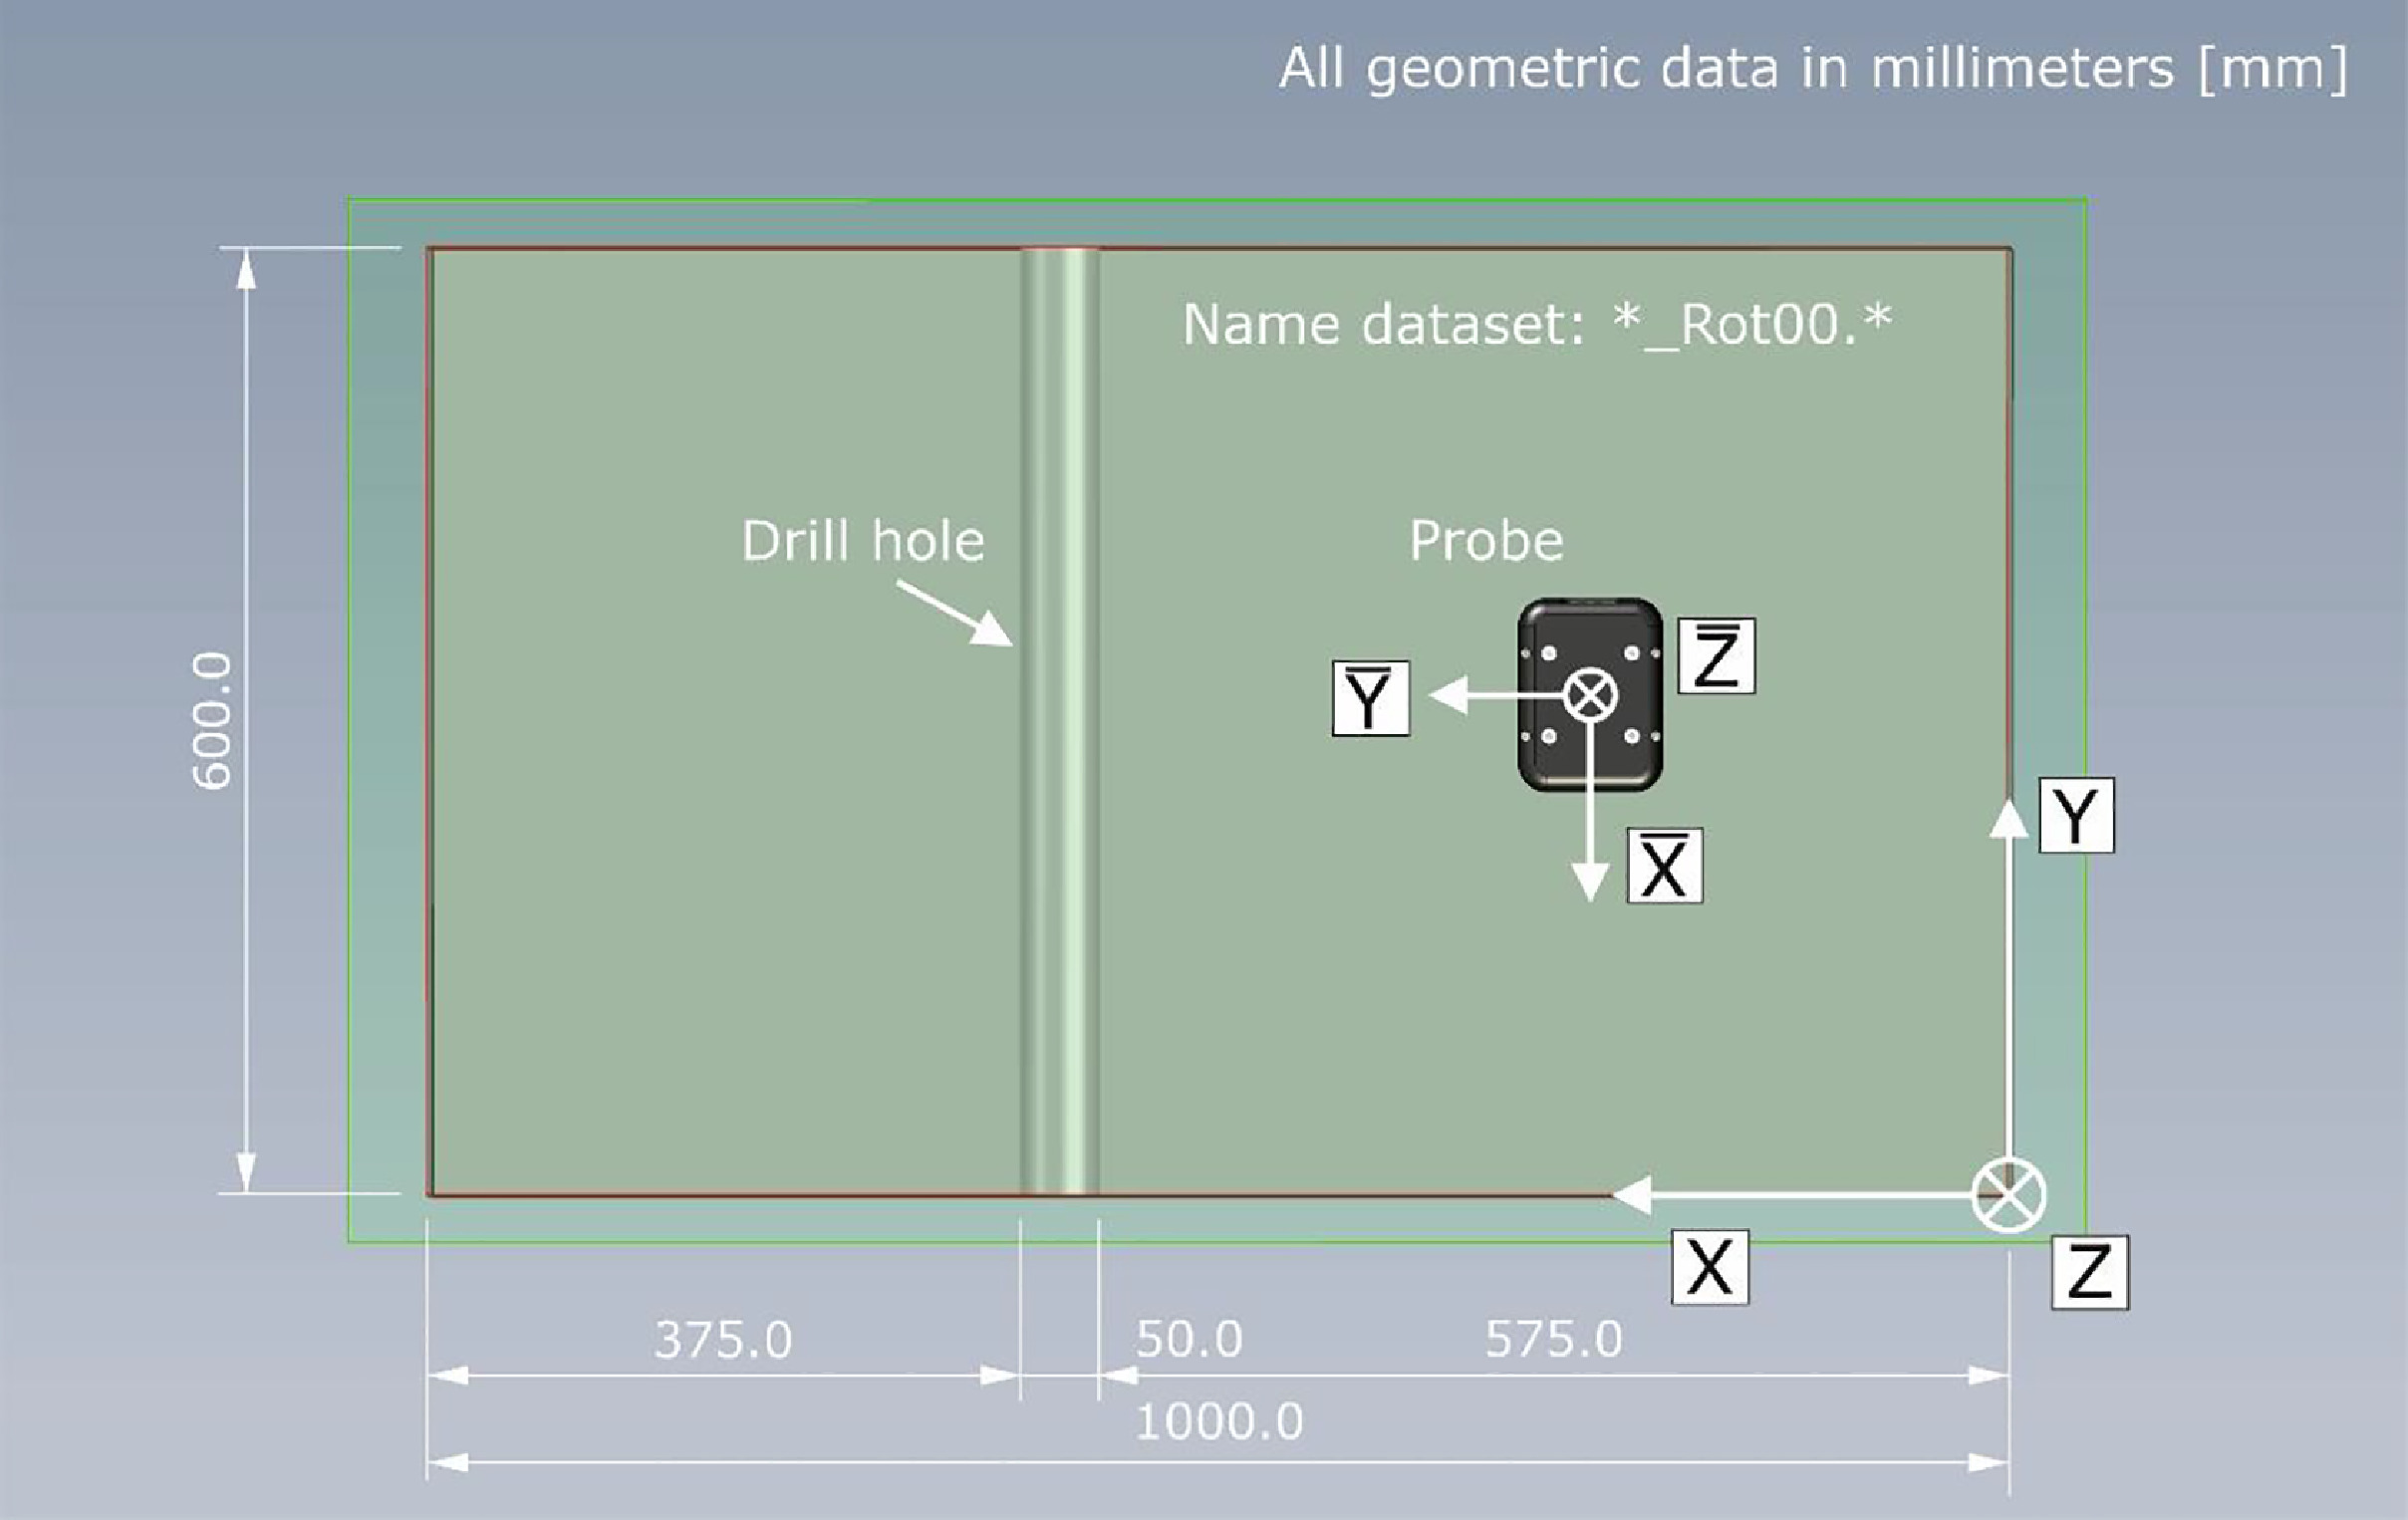
Task: Click the 50.0 dimension label
Action: (1188, 1339)
